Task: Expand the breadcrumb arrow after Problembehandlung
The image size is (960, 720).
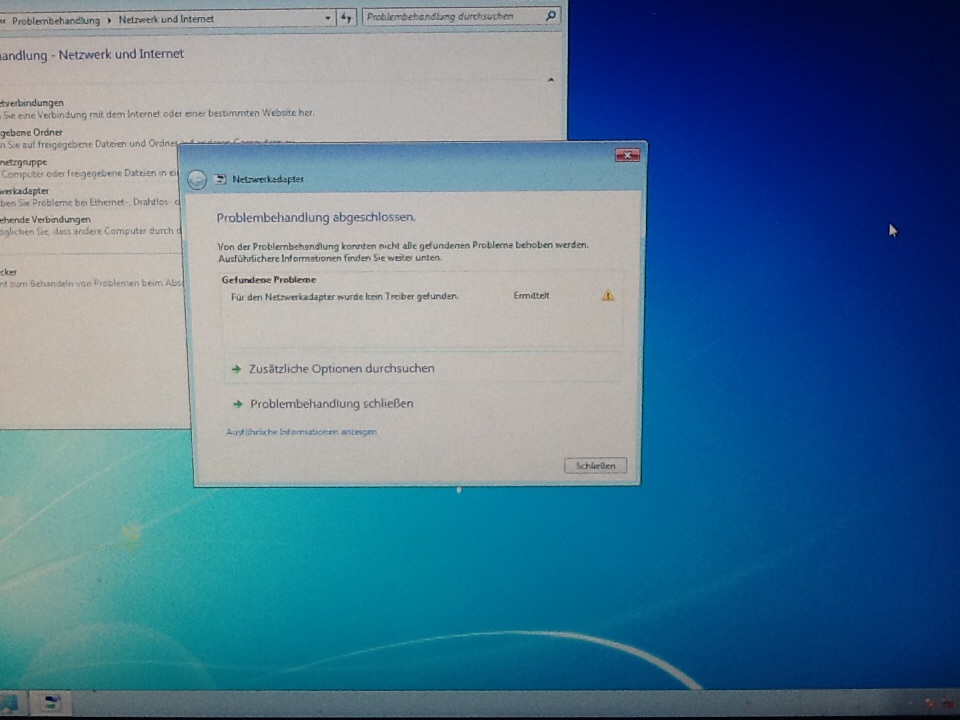Action: 109,20
